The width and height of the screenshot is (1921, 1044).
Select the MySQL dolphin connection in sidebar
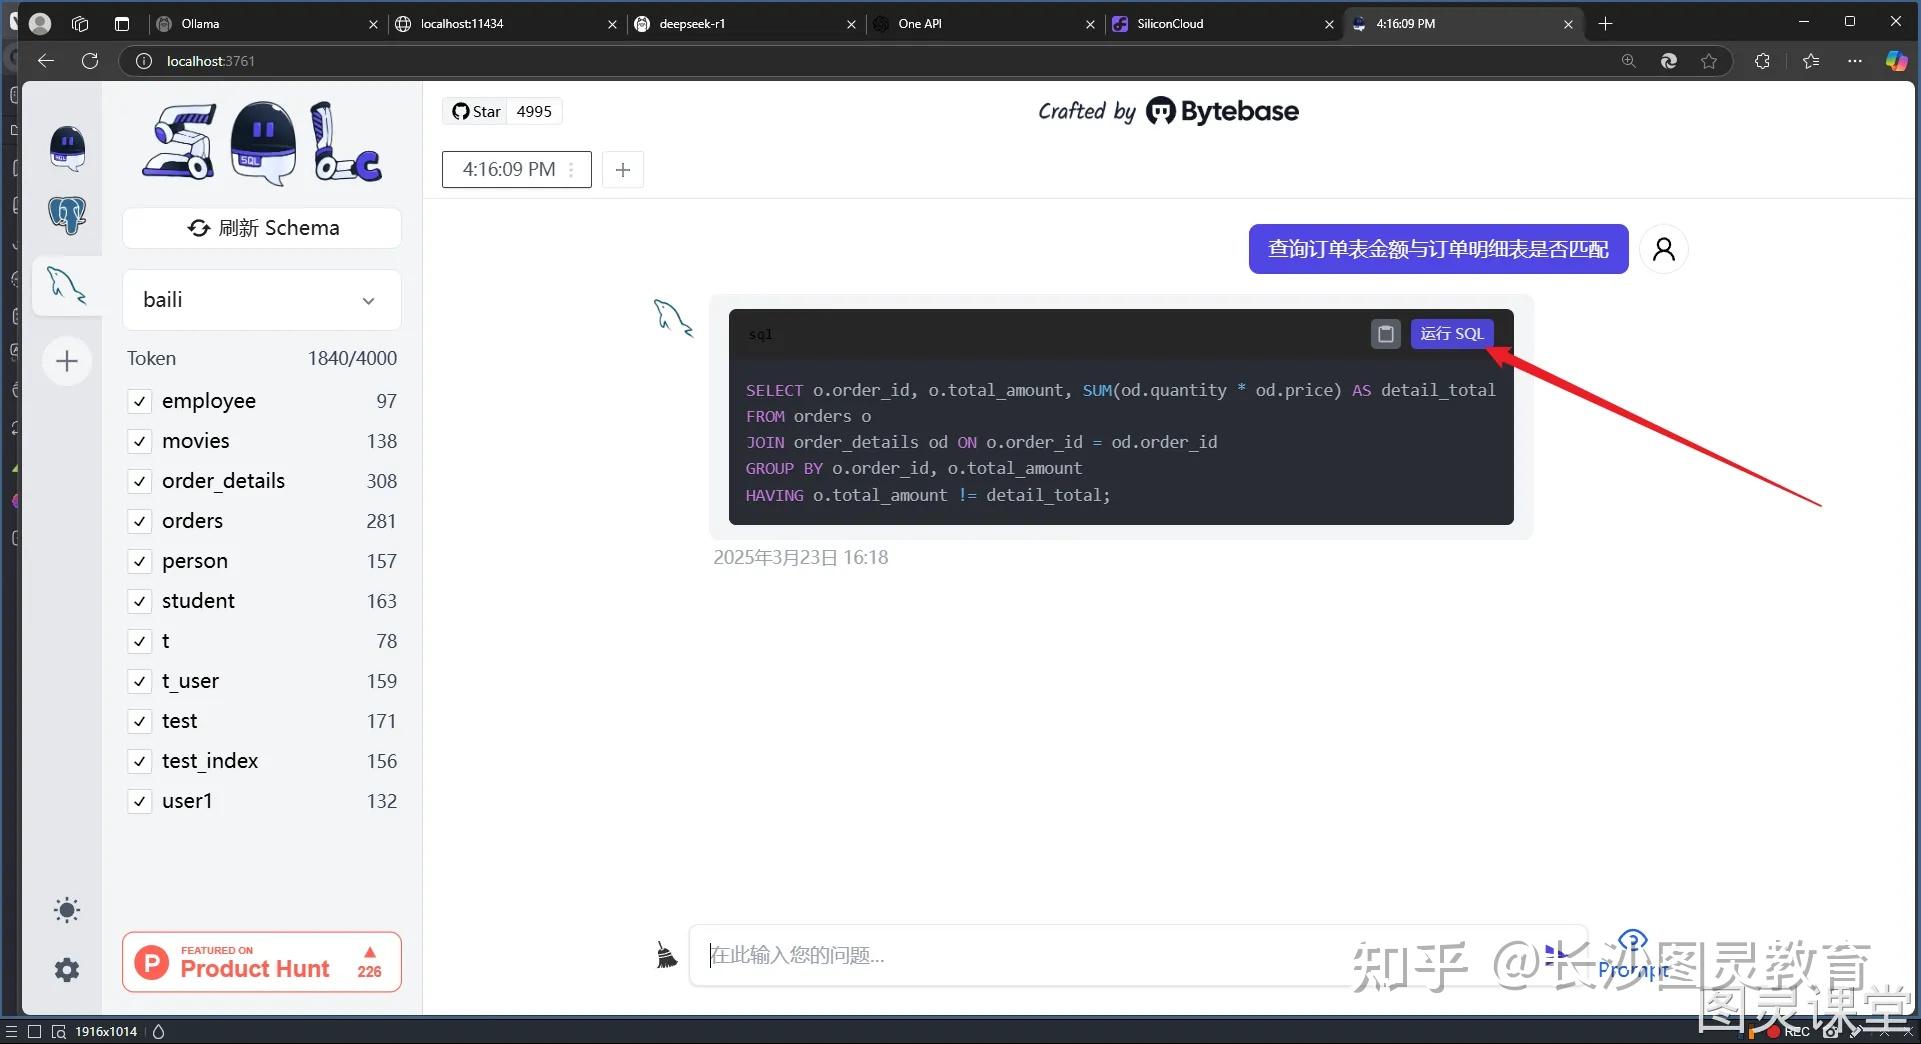point(66,285)
